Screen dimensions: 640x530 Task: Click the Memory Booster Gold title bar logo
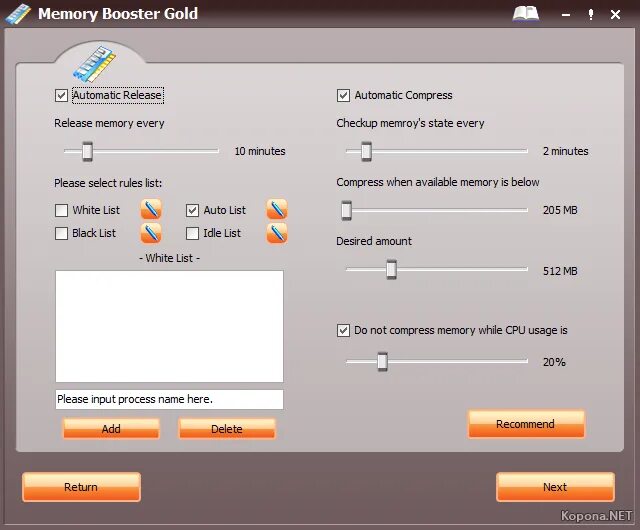[x=18, y=14]
